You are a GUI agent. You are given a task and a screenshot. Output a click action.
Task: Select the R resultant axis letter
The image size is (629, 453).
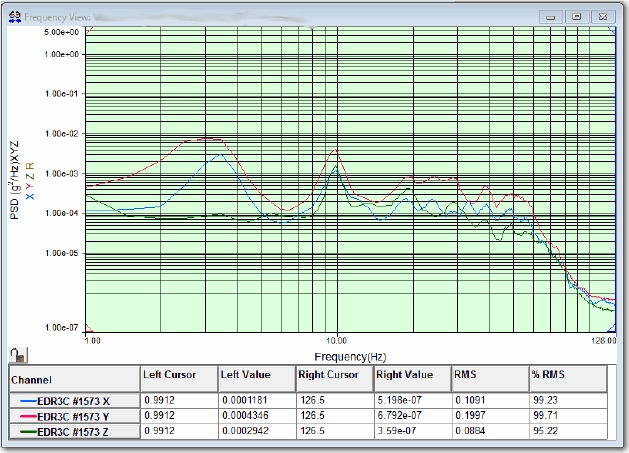coord(30,164)
